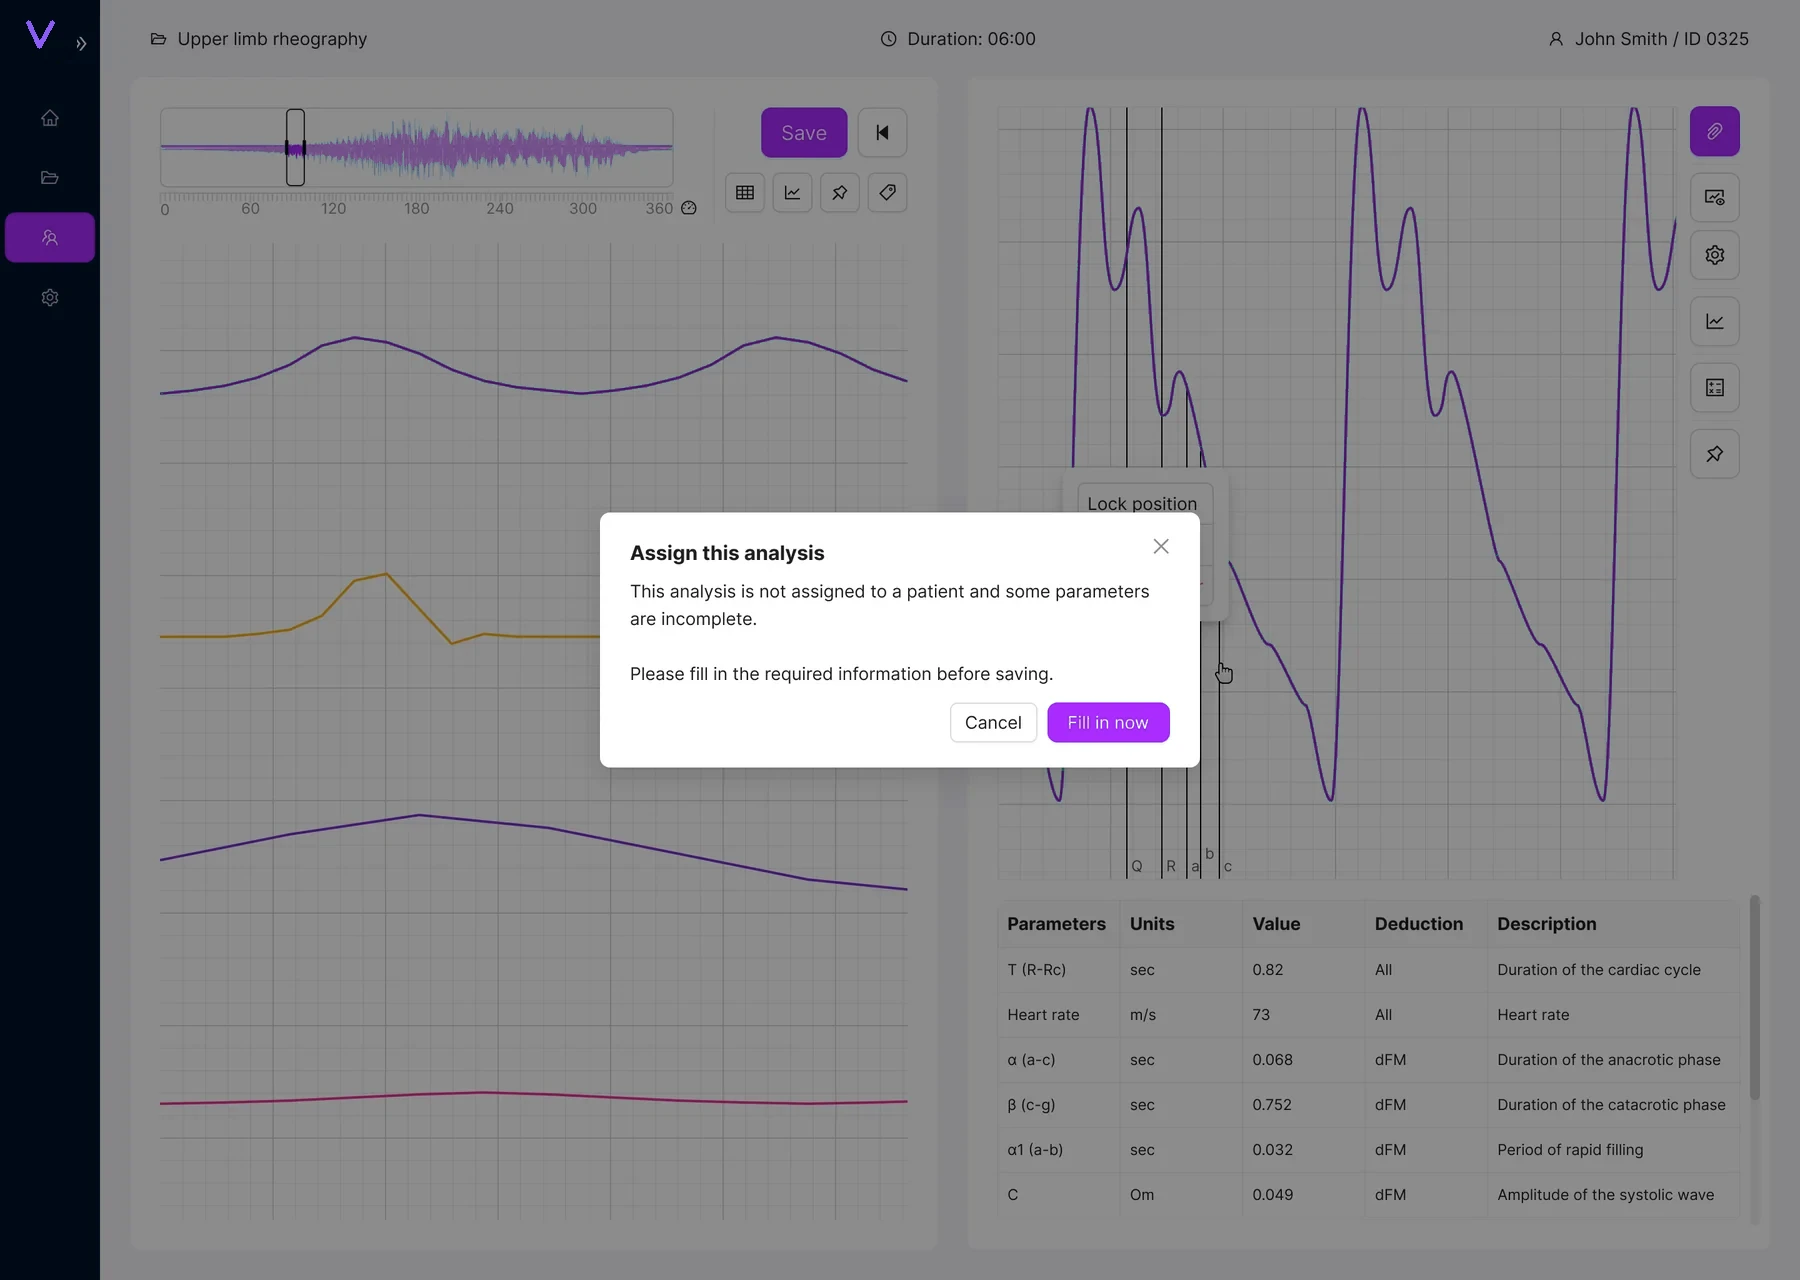Screen dimensions: 1800x1280
Task: Click the right panel line chart icon
Action: coord(1715,322)
